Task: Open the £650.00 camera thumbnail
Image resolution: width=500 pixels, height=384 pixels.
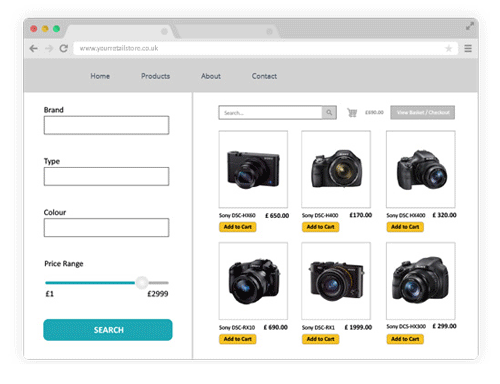Action: click(x=253, y=169)
